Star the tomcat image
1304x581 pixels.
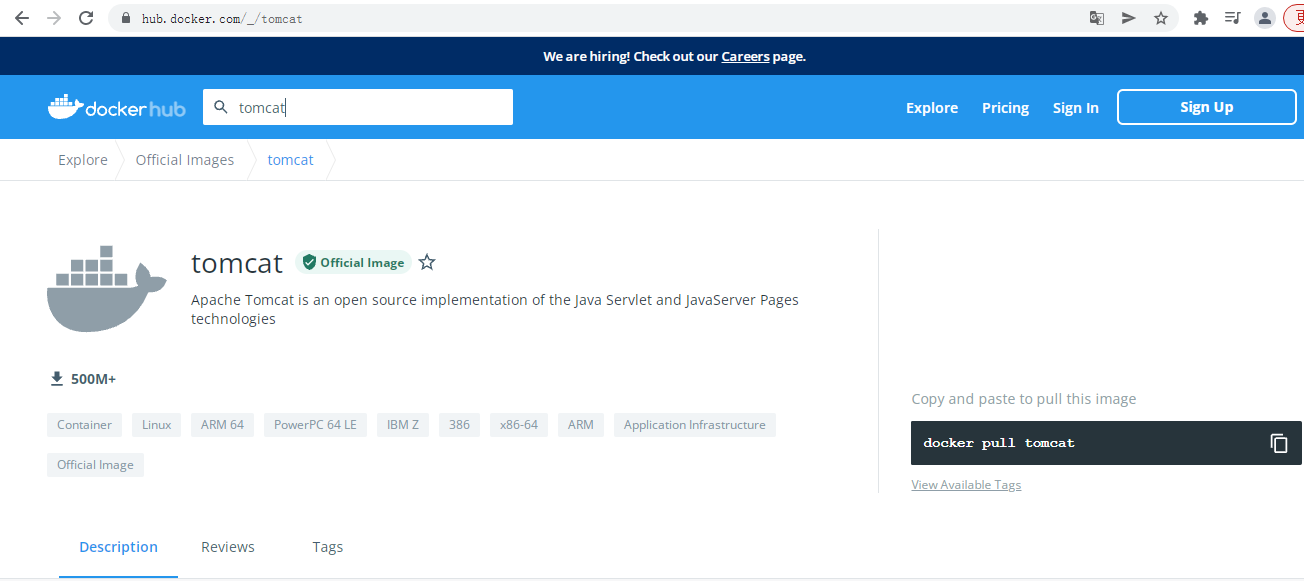pos(427,263)
